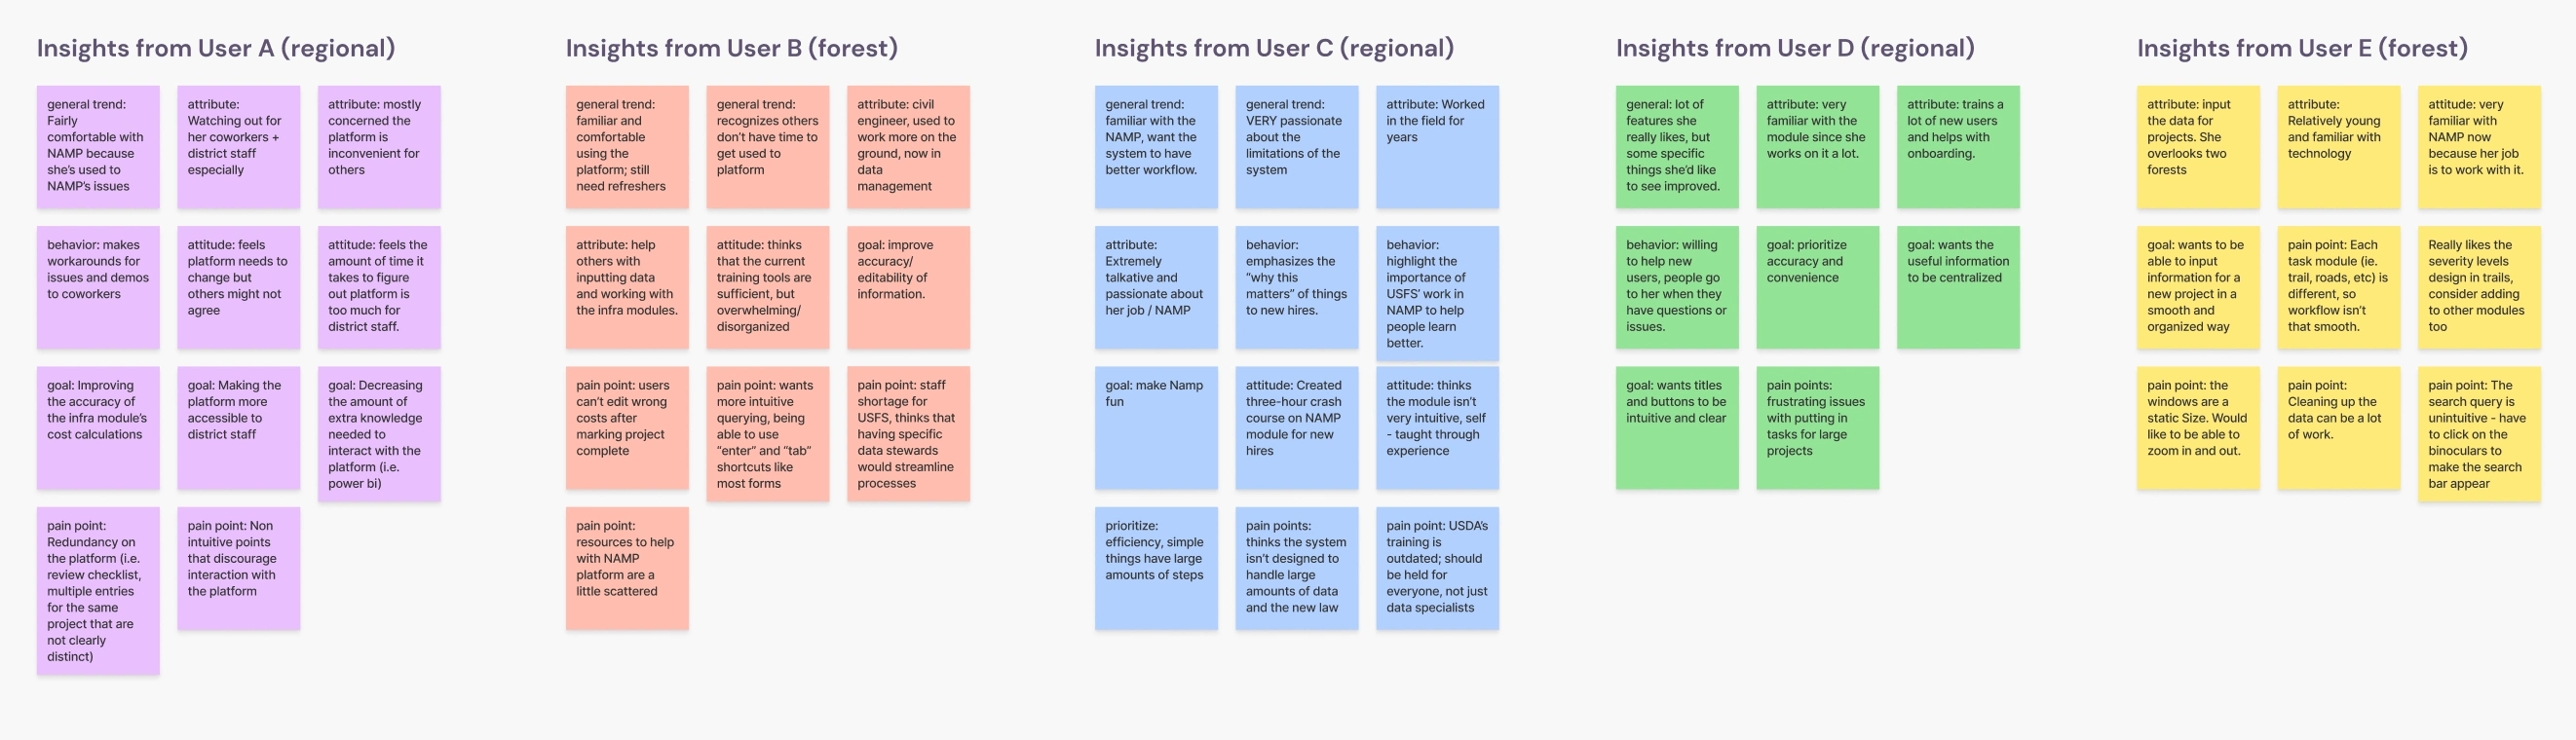Select blue note about USDA's outdated training
The height and width of the screenshot is (740, 2576).
click(1436, 567)
